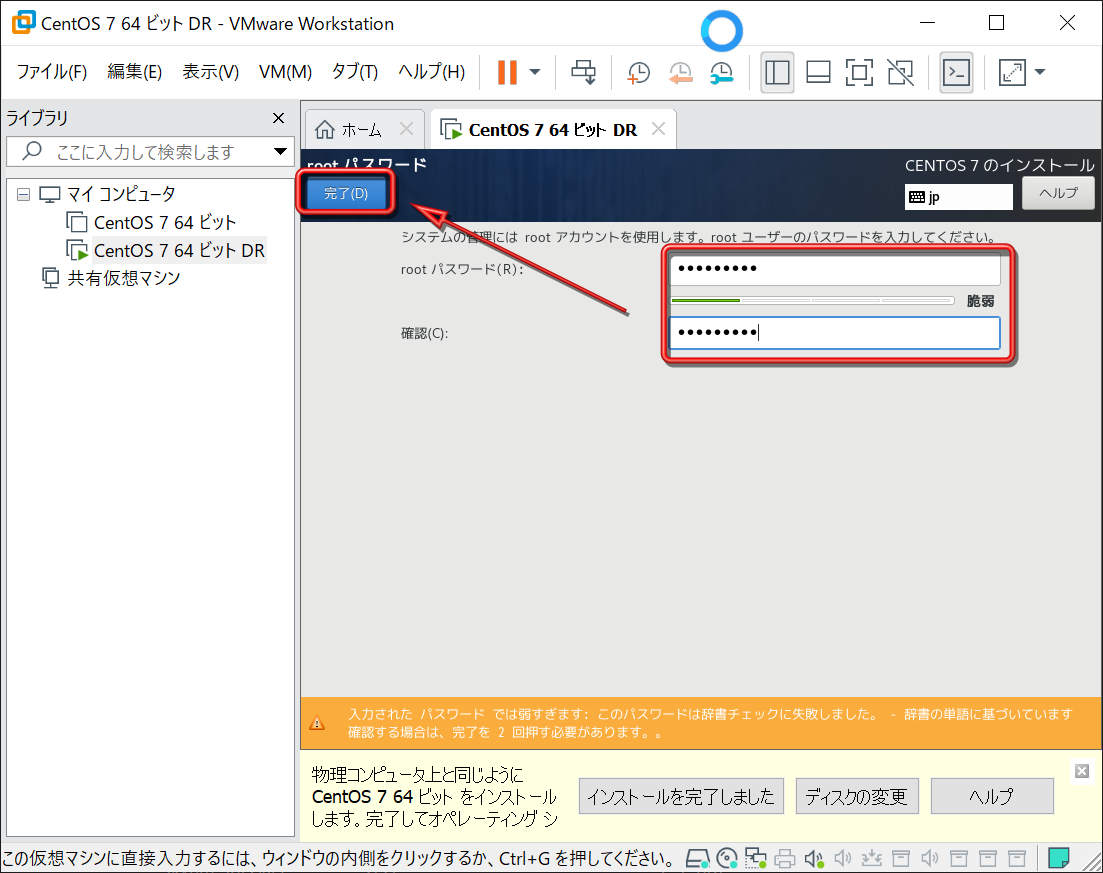Open the タブ(T) menu
This screenshot has width=1103, height=873.
[x=355, y=72]
